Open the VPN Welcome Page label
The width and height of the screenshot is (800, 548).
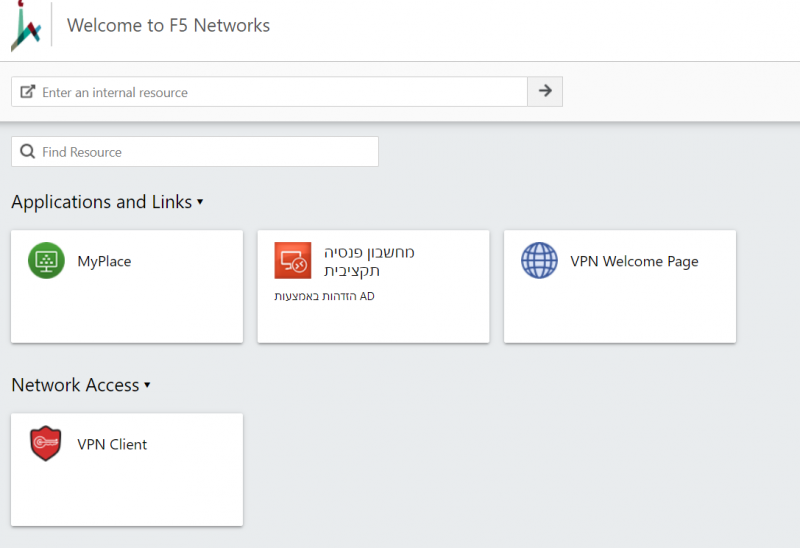point(634,261)
